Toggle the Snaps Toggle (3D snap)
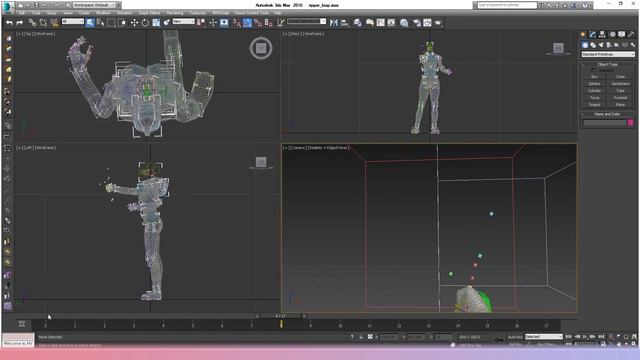The height and width of the screenshot is (360, 640). pos(236,23)
